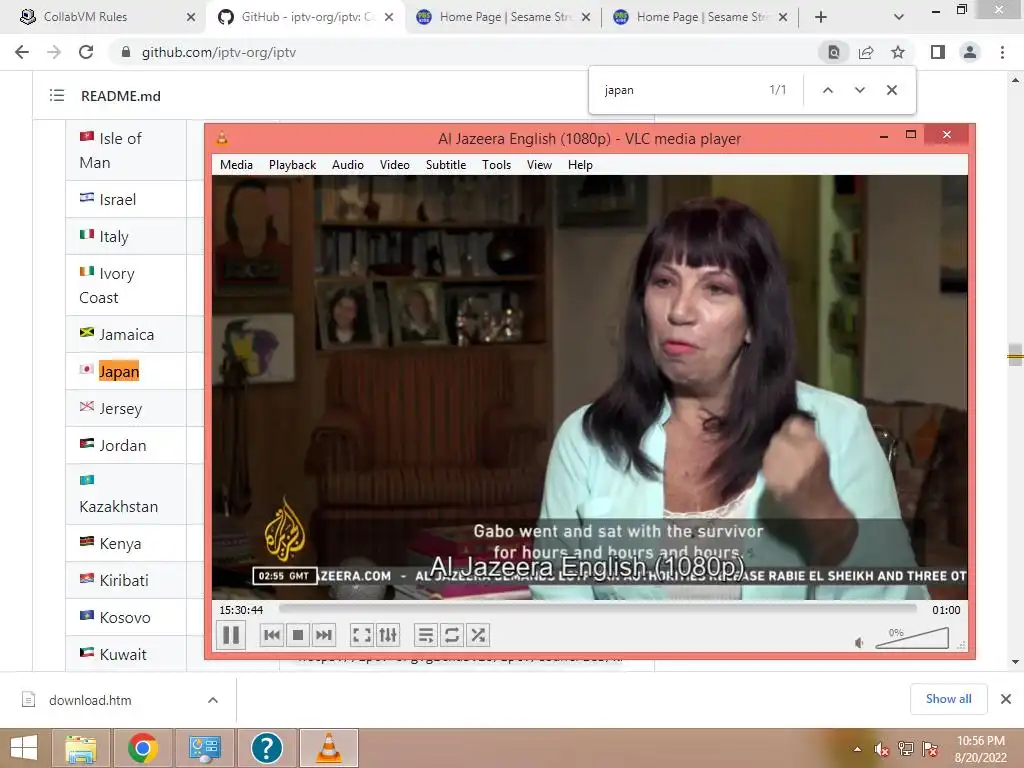
Task: Stop playback in VLC
Action: point(298,635)
